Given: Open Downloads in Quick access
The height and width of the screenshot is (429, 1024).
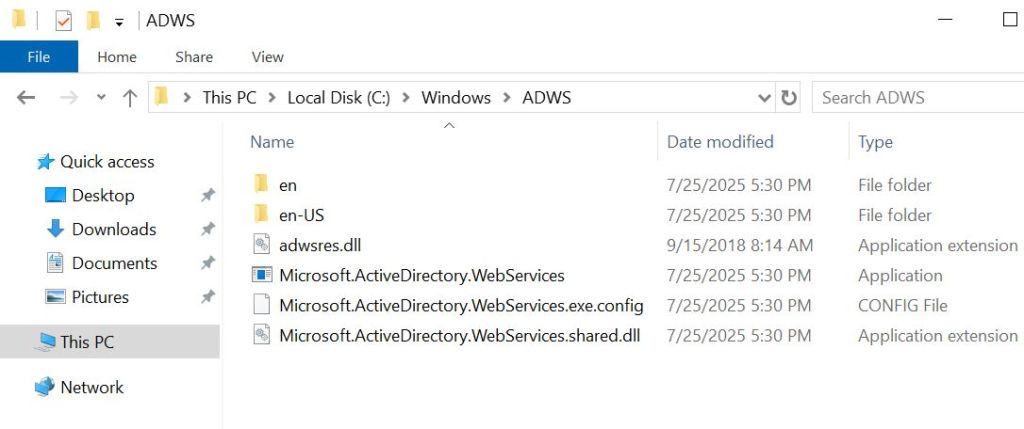Looking at the screenshot, I should point(113,229).
